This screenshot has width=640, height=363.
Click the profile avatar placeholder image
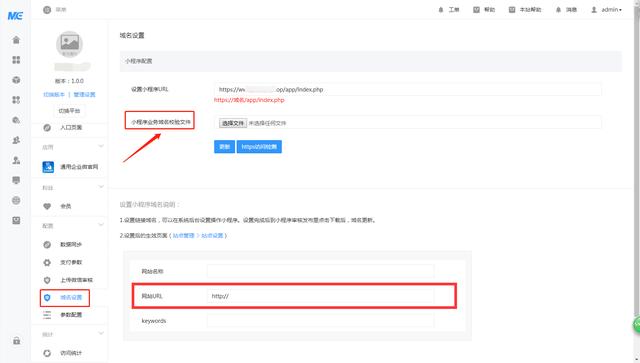[x=69, y=44]
